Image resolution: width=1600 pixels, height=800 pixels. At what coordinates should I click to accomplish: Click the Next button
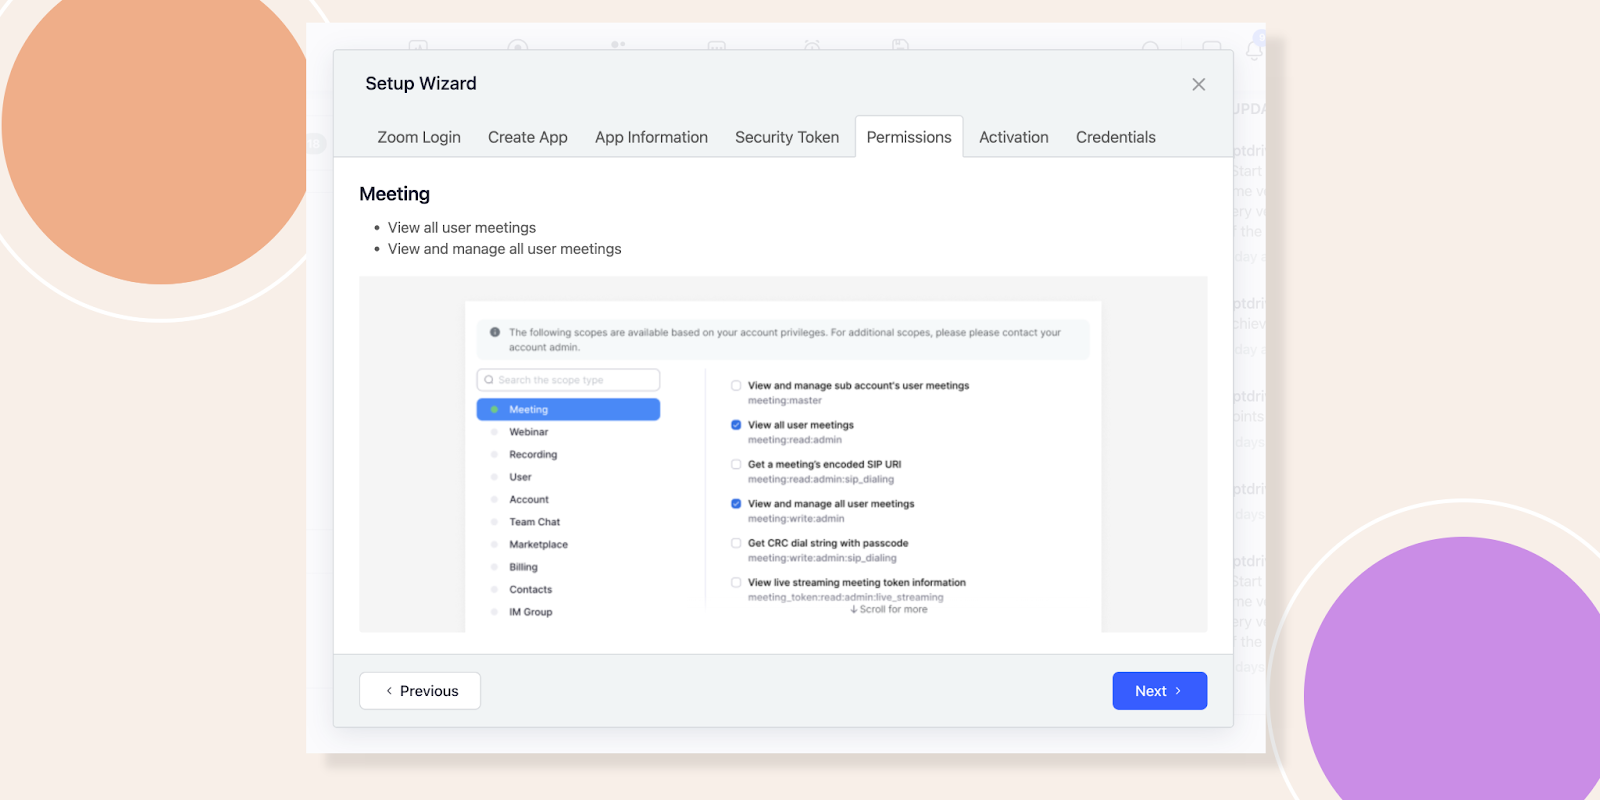pyautogui.click(x=1160, y=691)
